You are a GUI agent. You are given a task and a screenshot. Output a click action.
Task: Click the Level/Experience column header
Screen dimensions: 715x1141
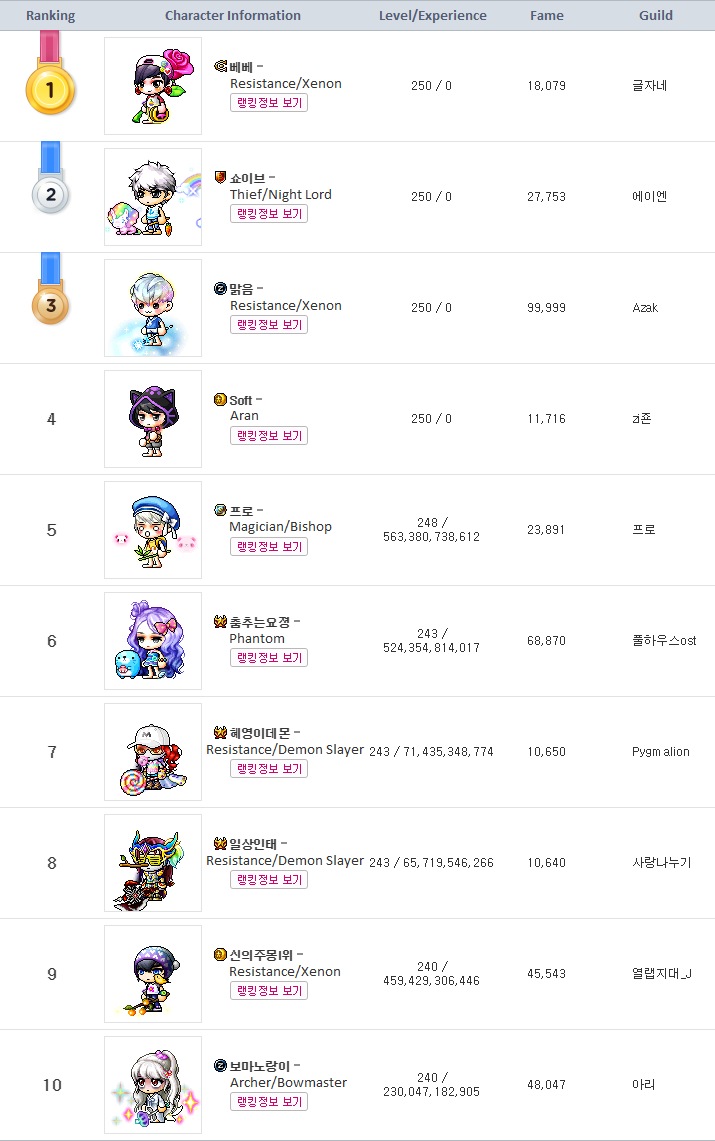click(x=433, y=16)
